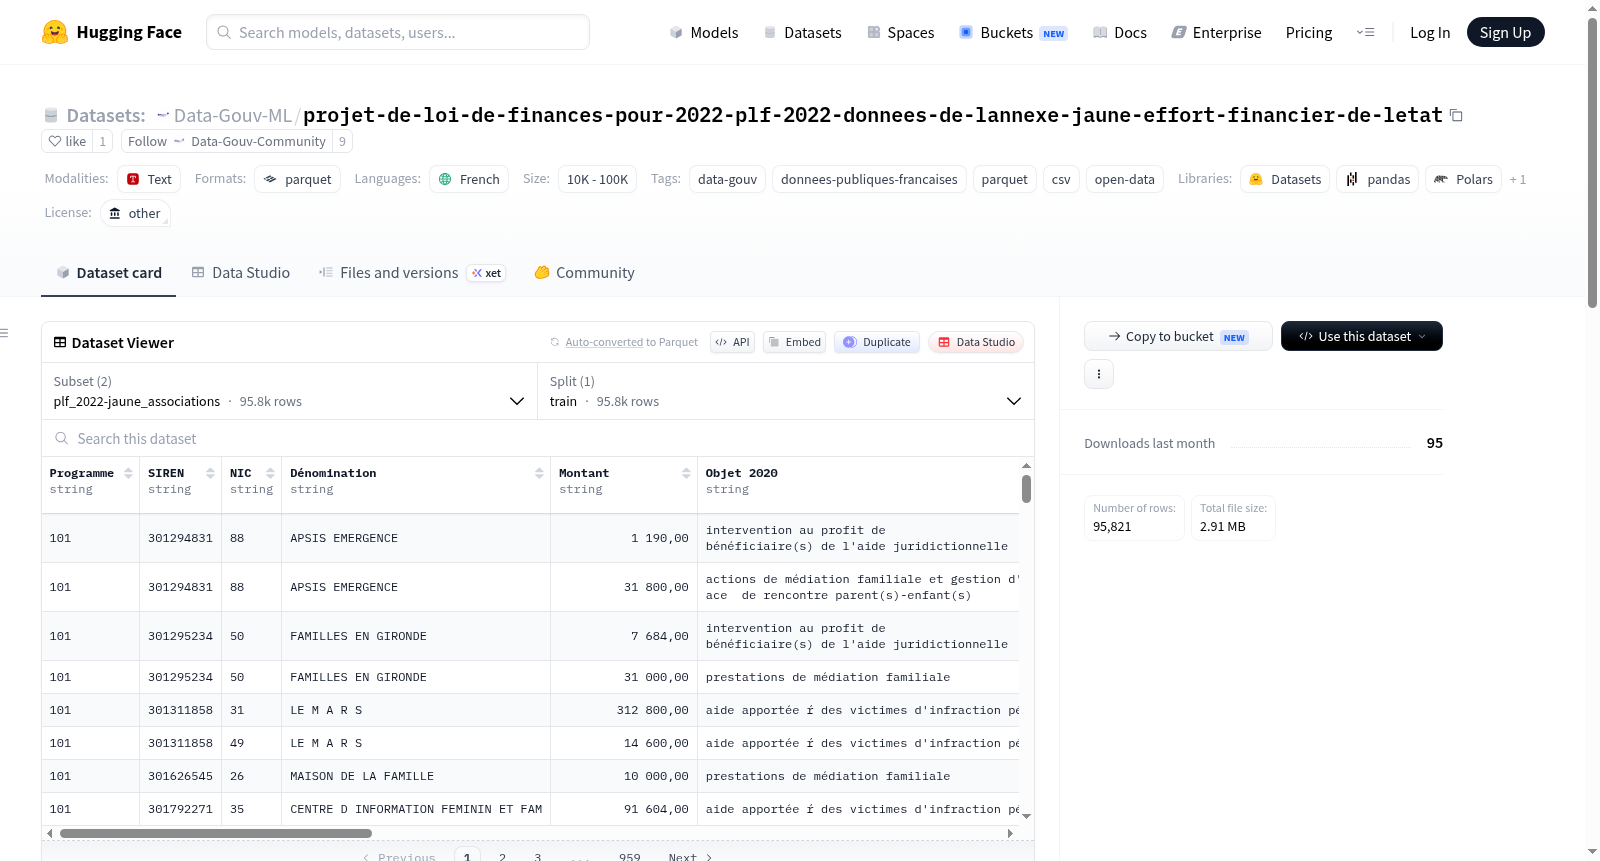Click the Sign Up button
The image size is (1600, 861).
click(x=1505, y=33)
